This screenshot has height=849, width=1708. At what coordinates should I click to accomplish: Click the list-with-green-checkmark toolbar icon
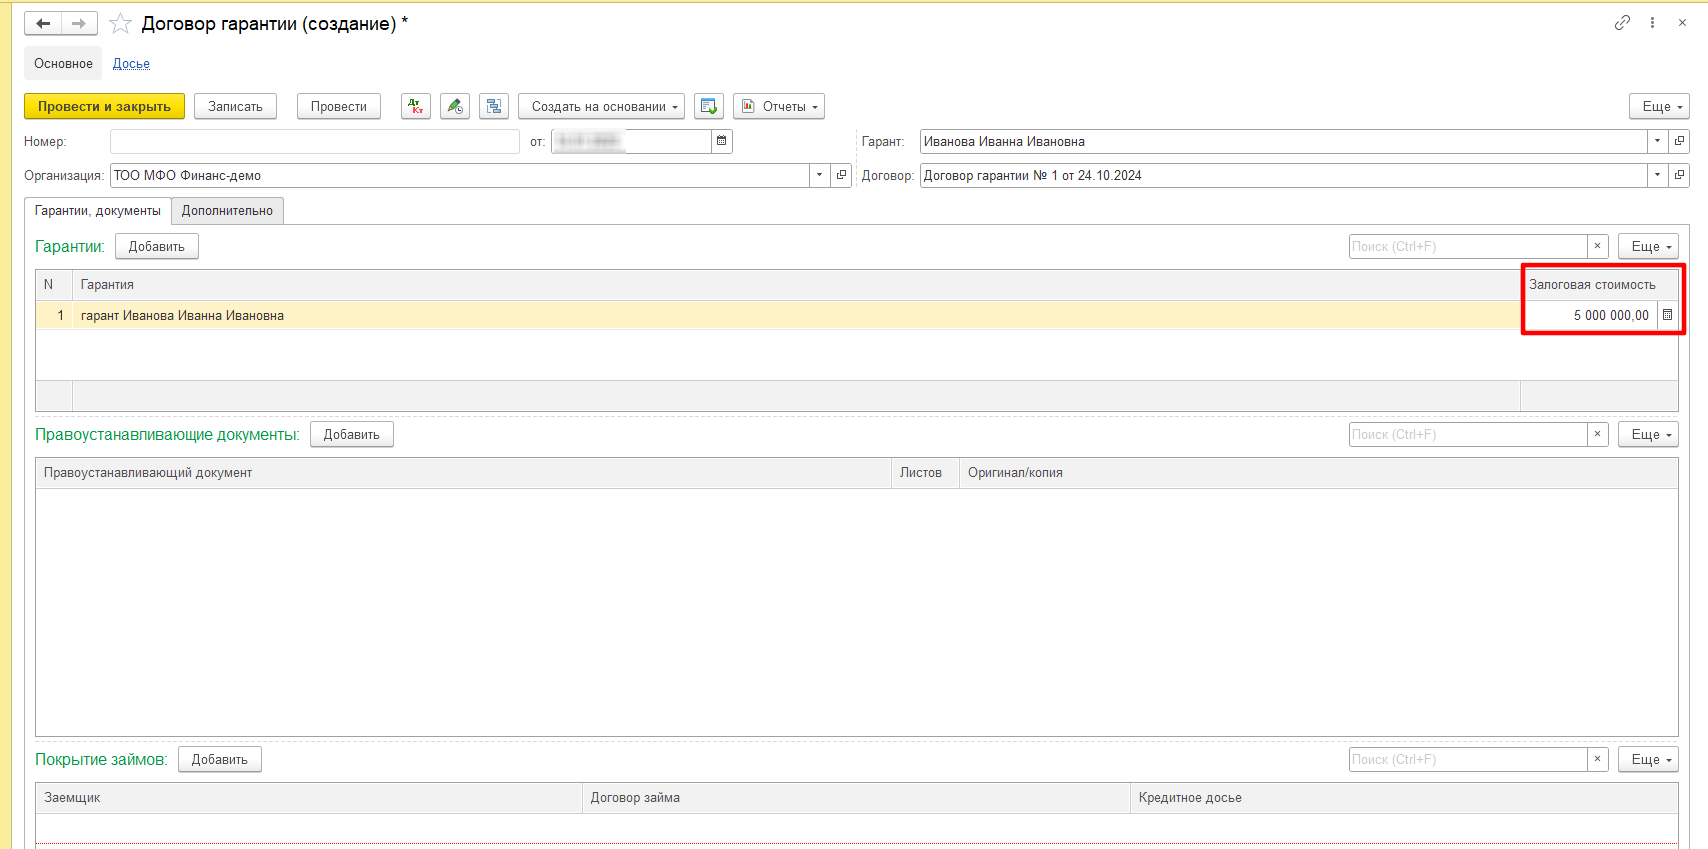[709, 106]
